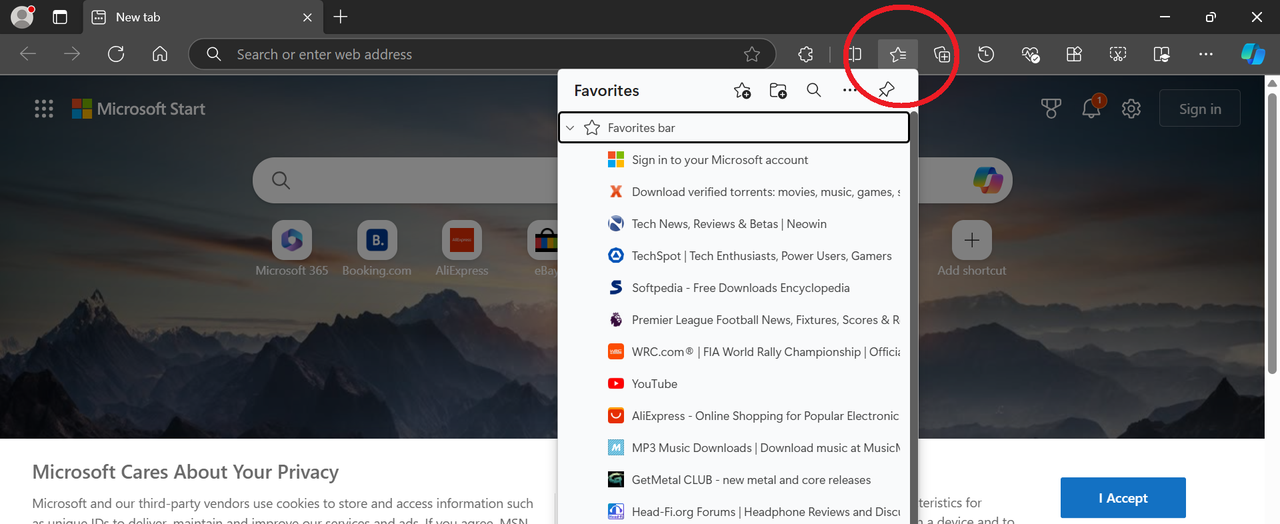The image size is (1280, 524).
Task: Open the Collections toolbar button
Action: 942,55
